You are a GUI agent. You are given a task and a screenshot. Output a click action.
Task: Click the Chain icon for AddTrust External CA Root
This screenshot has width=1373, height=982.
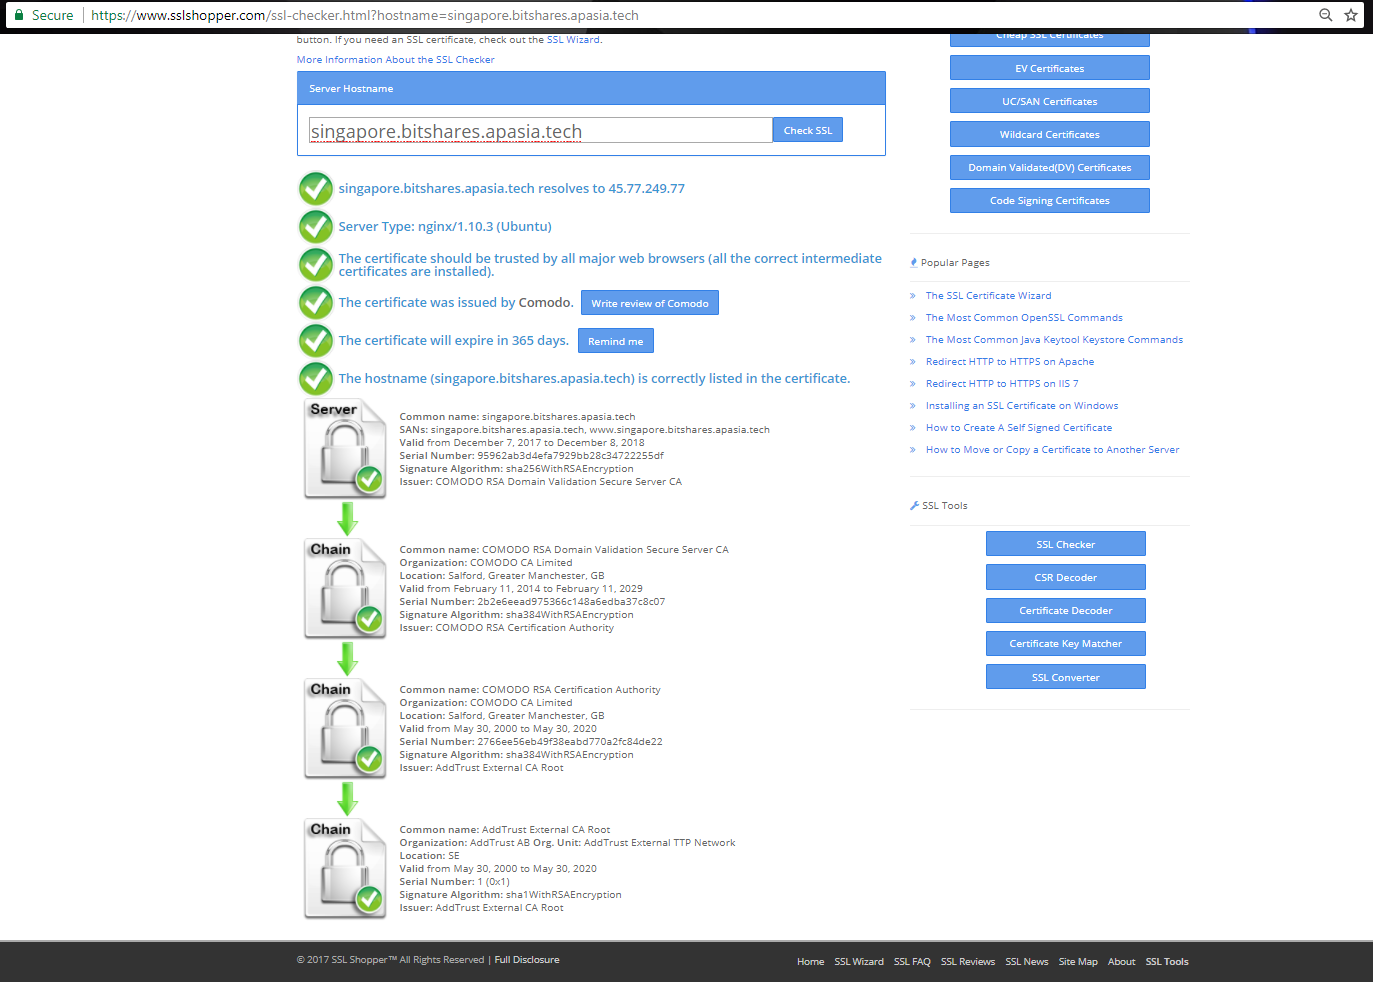tap(345, 869)
